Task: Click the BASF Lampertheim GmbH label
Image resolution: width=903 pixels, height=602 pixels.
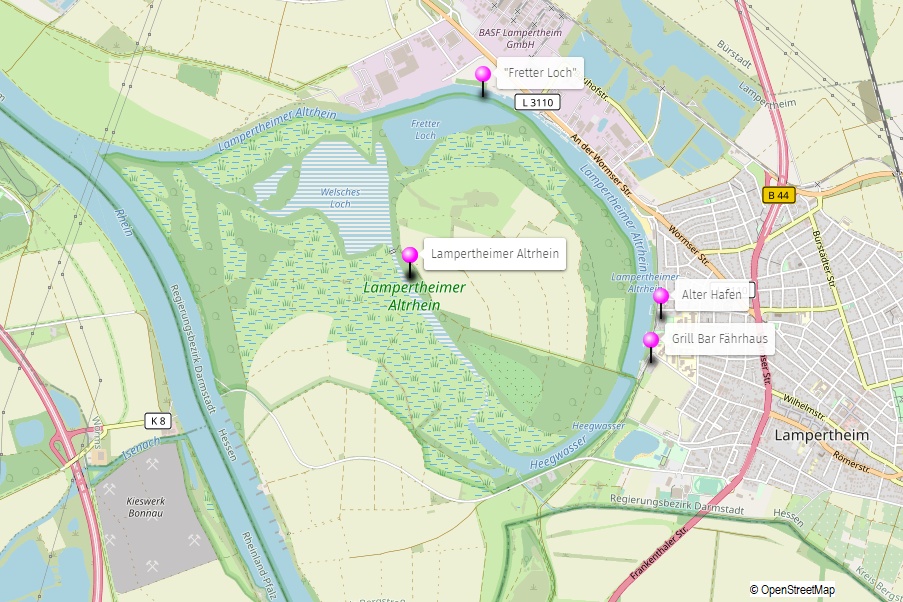Action: (520, 38)
